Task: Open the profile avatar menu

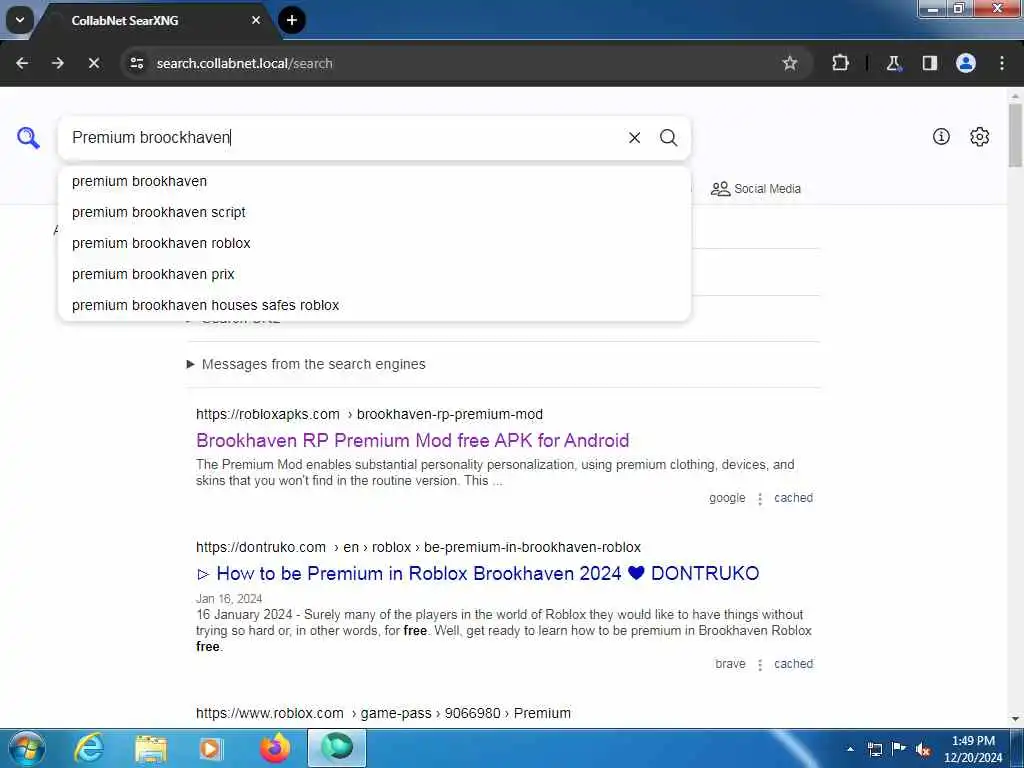Action: (966, 63)
